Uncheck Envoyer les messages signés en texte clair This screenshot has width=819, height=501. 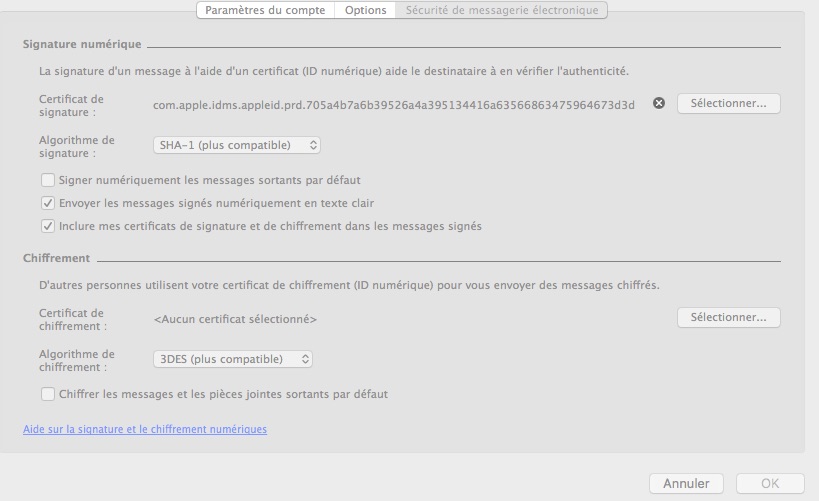point(48,203)
